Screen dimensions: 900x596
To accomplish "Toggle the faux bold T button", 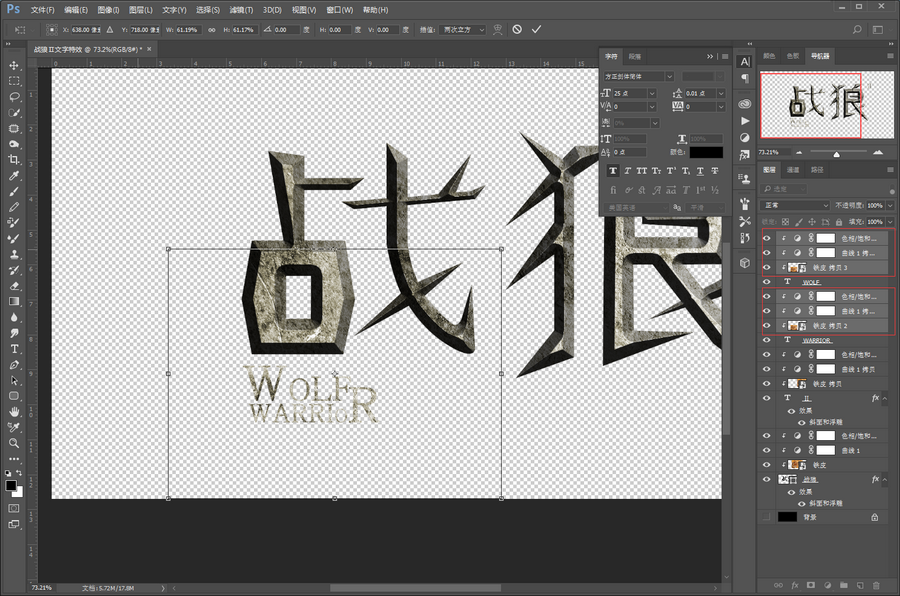I will (x=613, y=171).
